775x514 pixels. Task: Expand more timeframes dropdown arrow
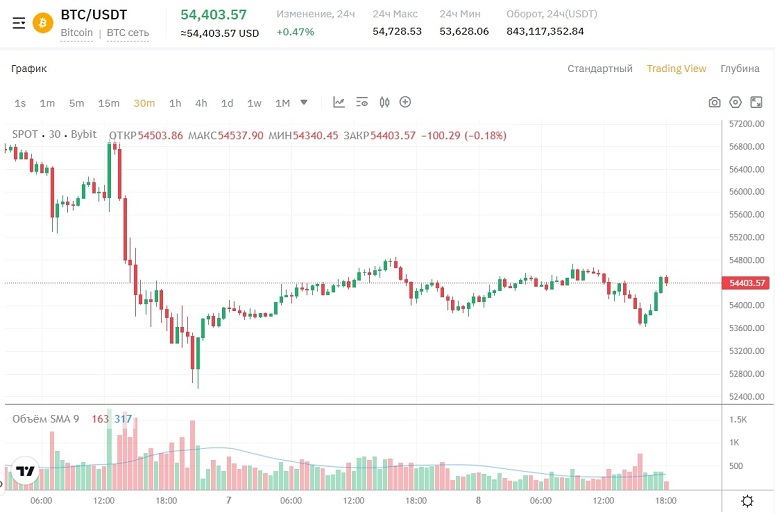[x=304, y=103]
